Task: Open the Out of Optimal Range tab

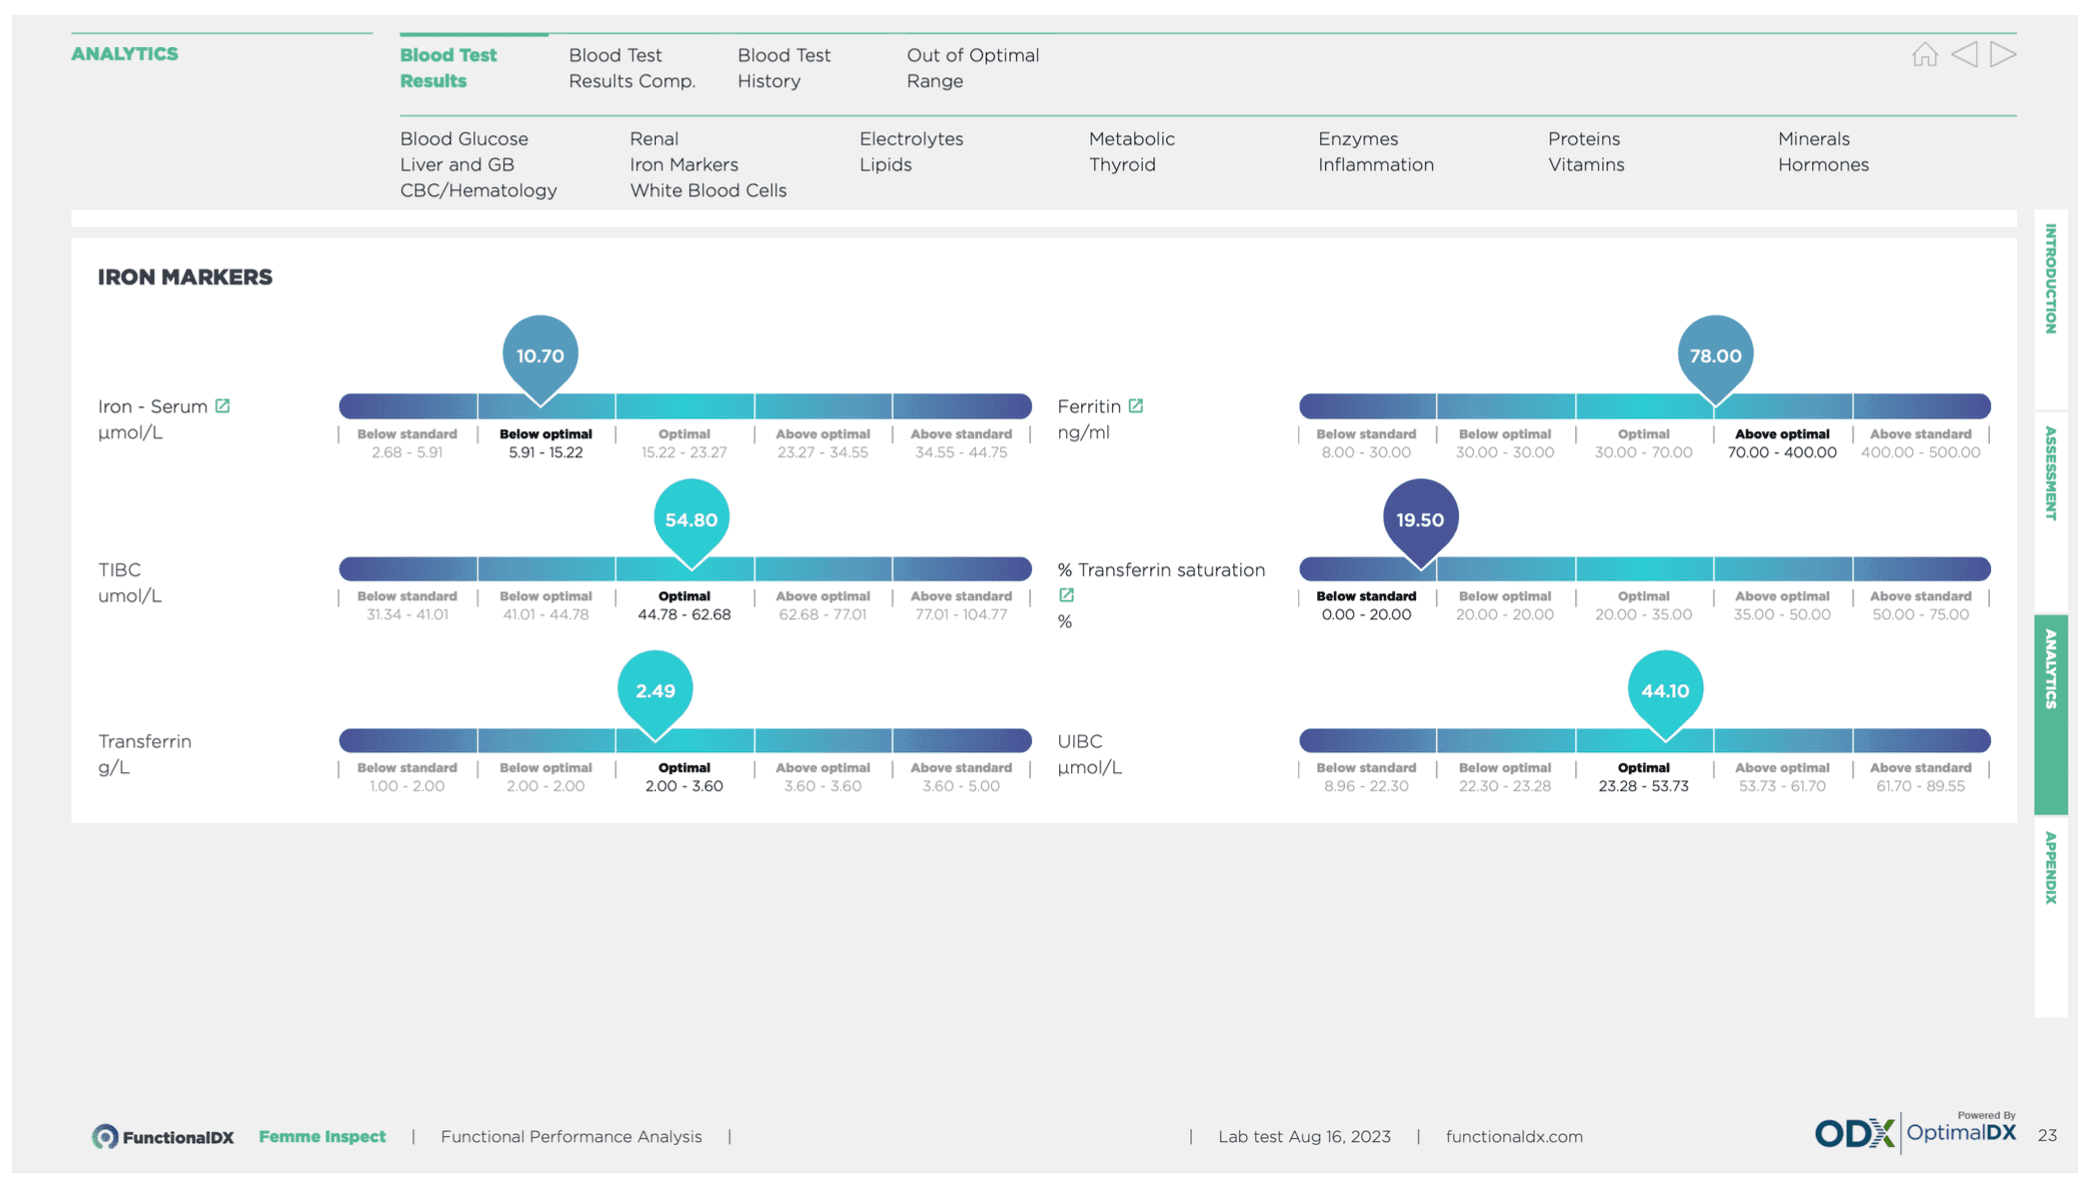Action: (972, 68)
